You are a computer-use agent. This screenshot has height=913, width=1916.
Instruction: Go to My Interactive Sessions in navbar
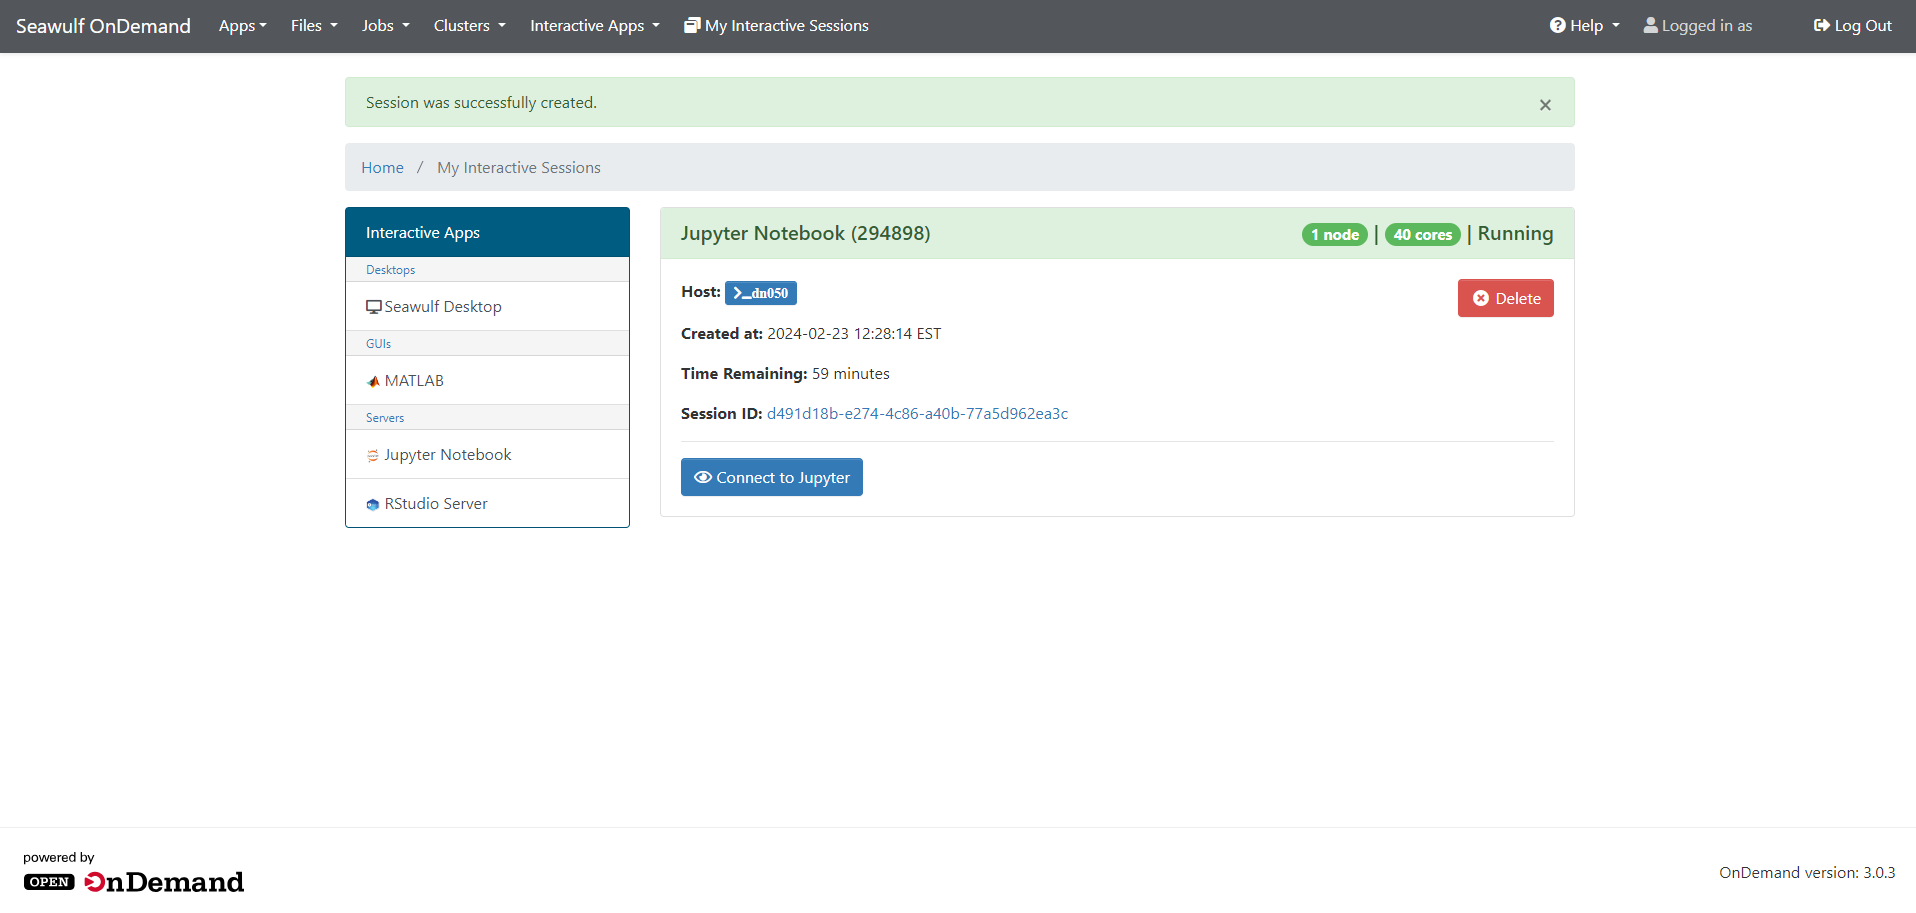click(776, 26)
